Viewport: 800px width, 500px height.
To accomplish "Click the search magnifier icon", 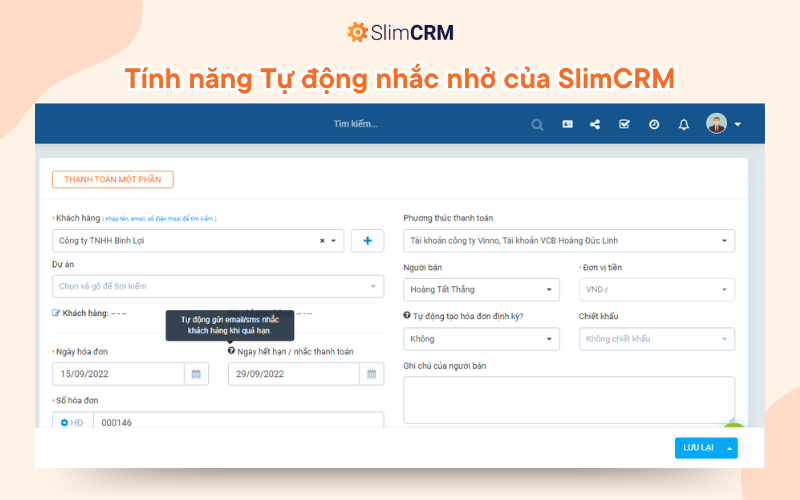I will (537, 124).
